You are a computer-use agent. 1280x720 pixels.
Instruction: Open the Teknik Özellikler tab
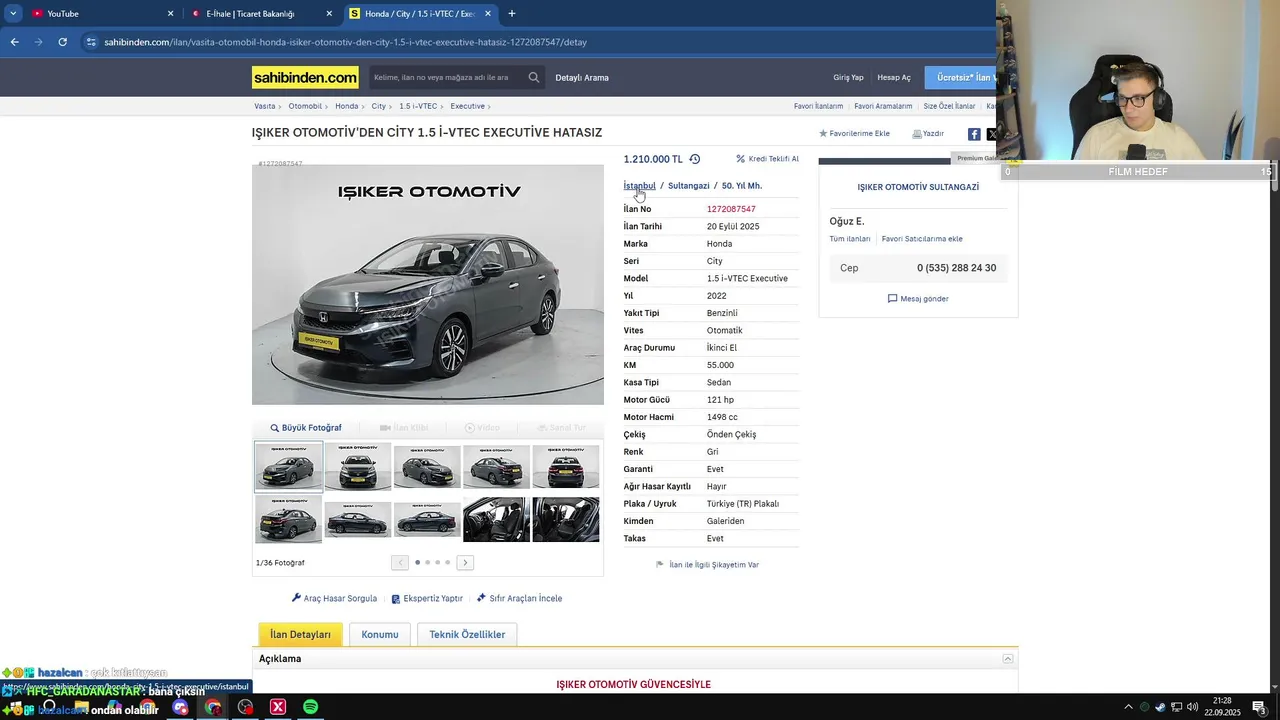coord(467,634)
